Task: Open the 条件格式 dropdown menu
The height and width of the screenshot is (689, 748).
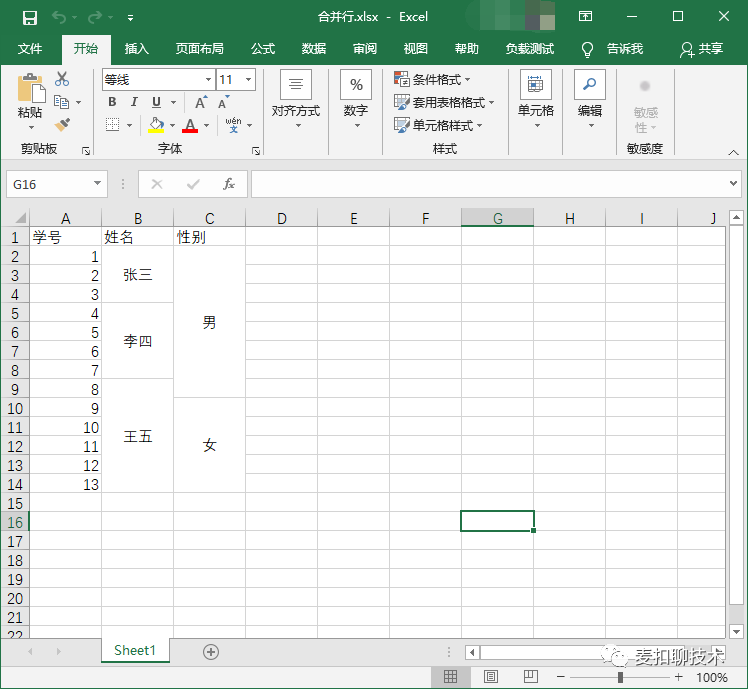Action: pyautogui.click(x=433, y=79)
